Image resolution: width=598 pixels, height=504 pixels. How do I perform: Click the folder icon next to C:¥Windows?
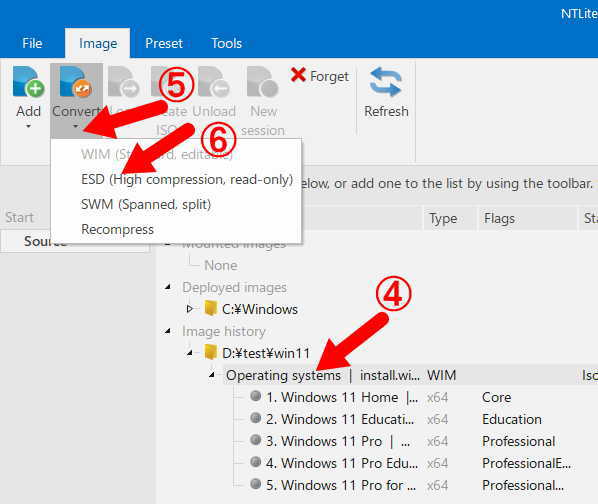211,308
